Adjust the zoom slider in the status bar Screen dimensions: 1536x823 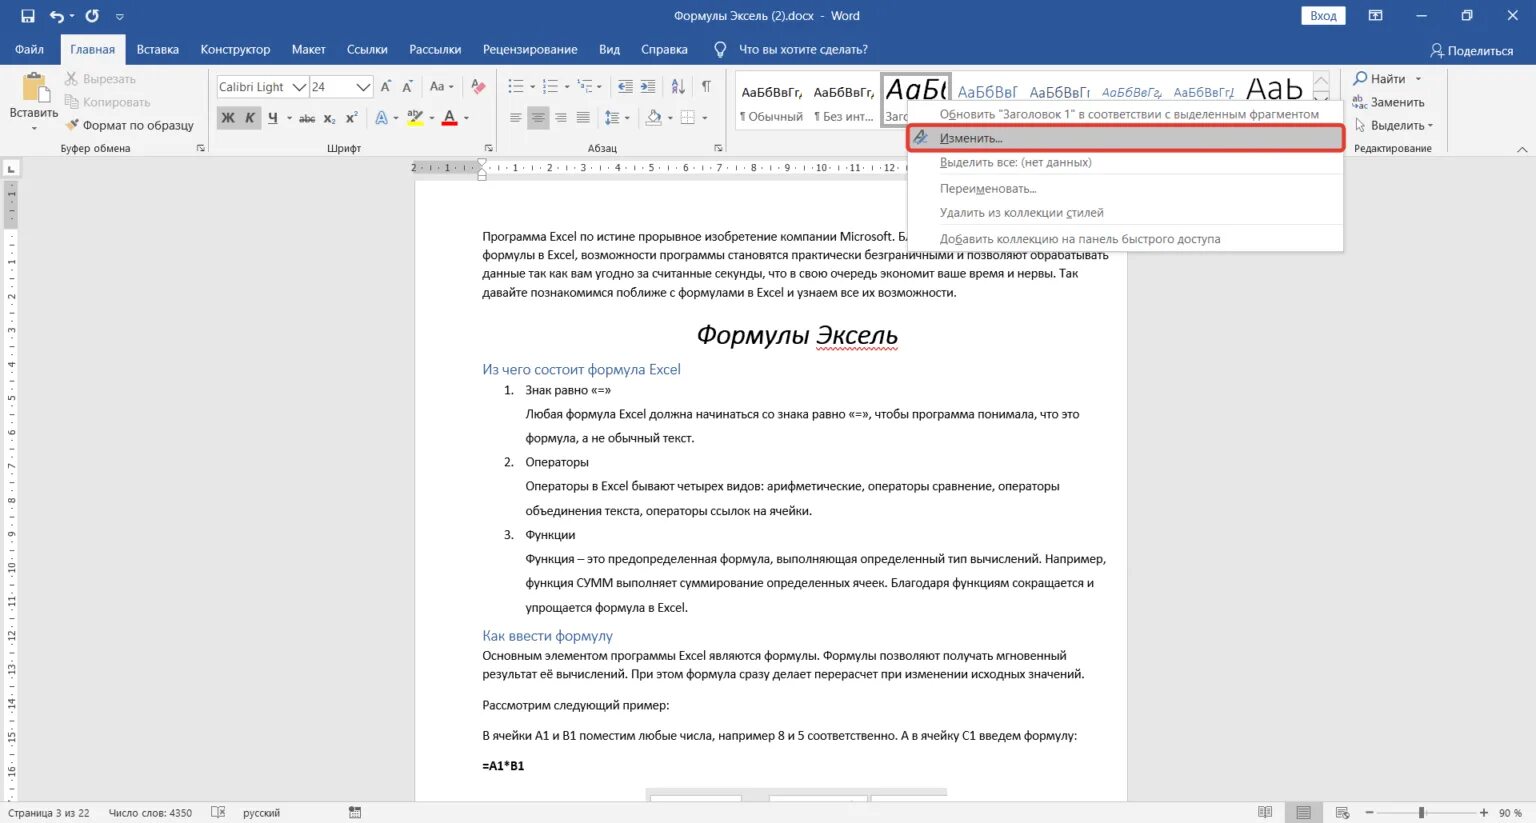1421,813
